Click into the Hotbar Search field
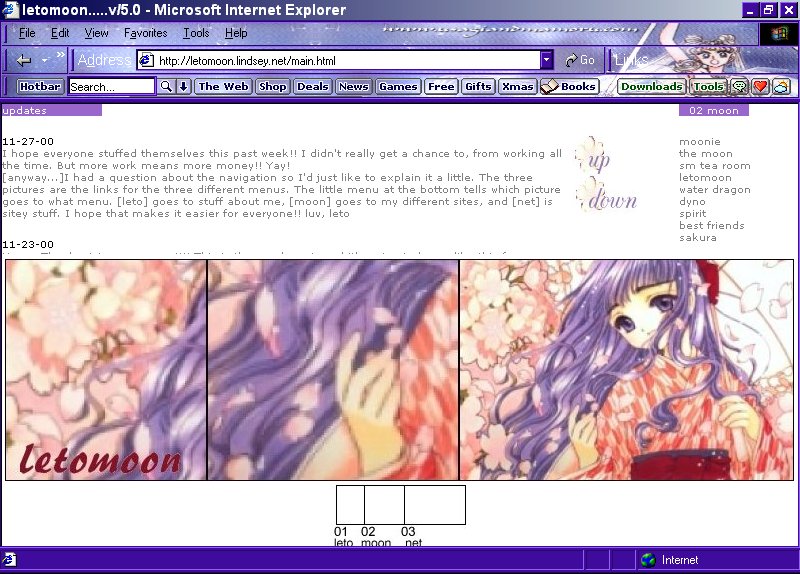This screenshot has height=574, width=800. 111,87
